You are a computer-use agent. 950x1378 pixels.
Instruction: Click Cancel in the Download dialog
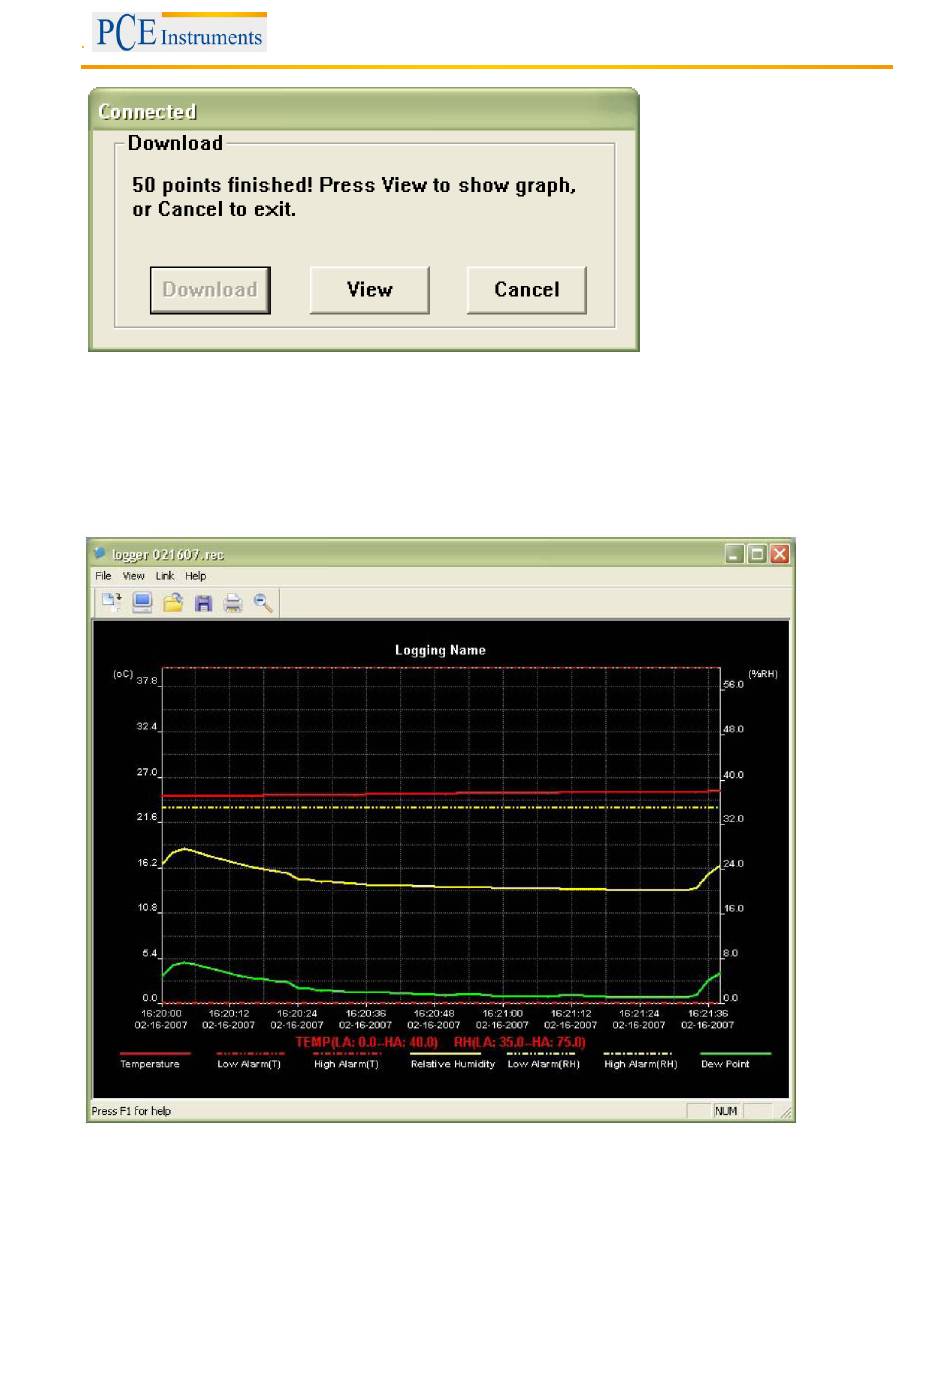[x=526, y=290]
